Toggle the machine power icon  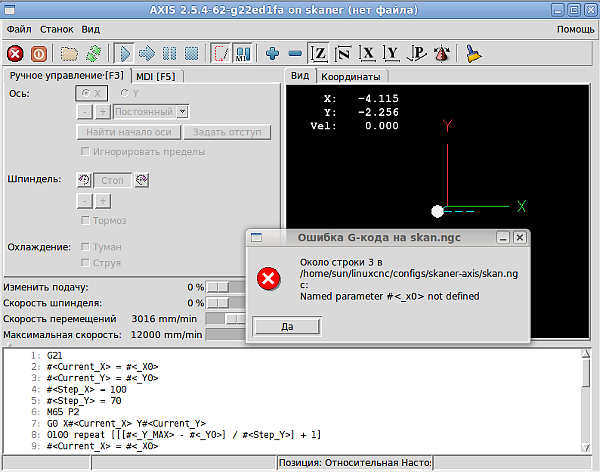[39, 54]
